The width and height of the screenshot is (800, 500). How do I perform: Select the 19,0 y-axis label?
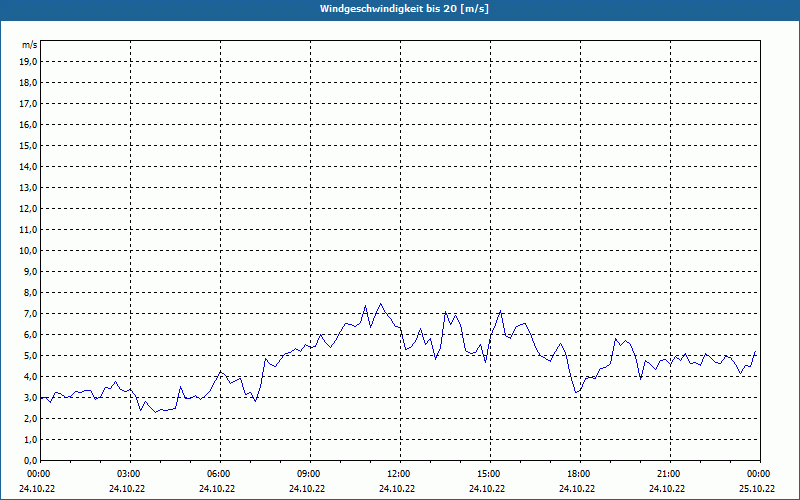[x=28, y=62]
